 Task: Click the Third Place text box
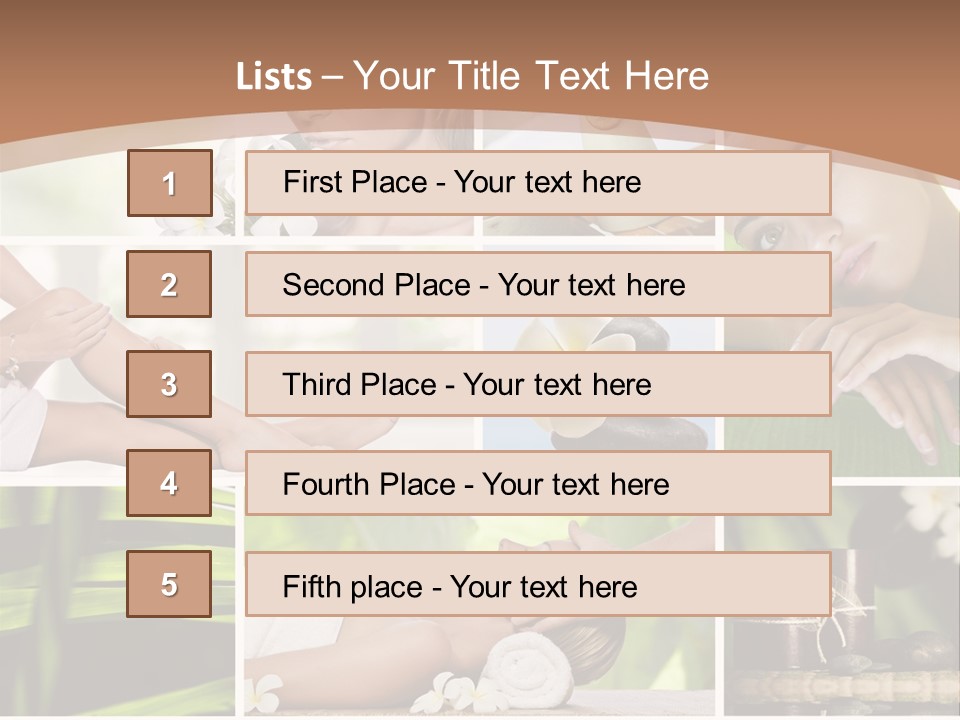pos(538,384)
